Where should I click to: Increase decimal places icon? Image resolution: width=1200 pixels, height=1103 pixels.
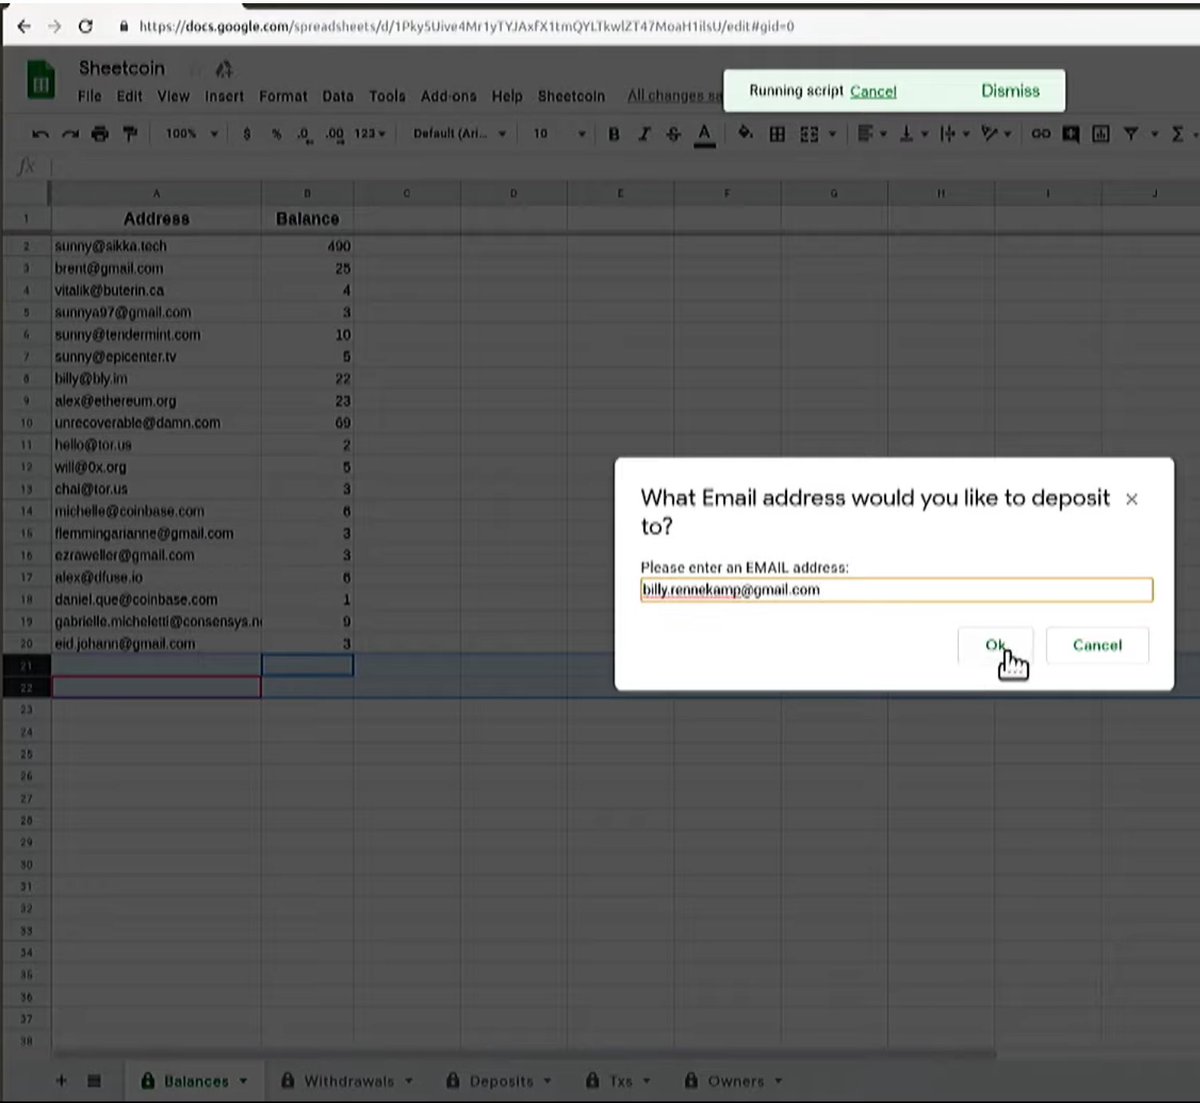[334, 134]
